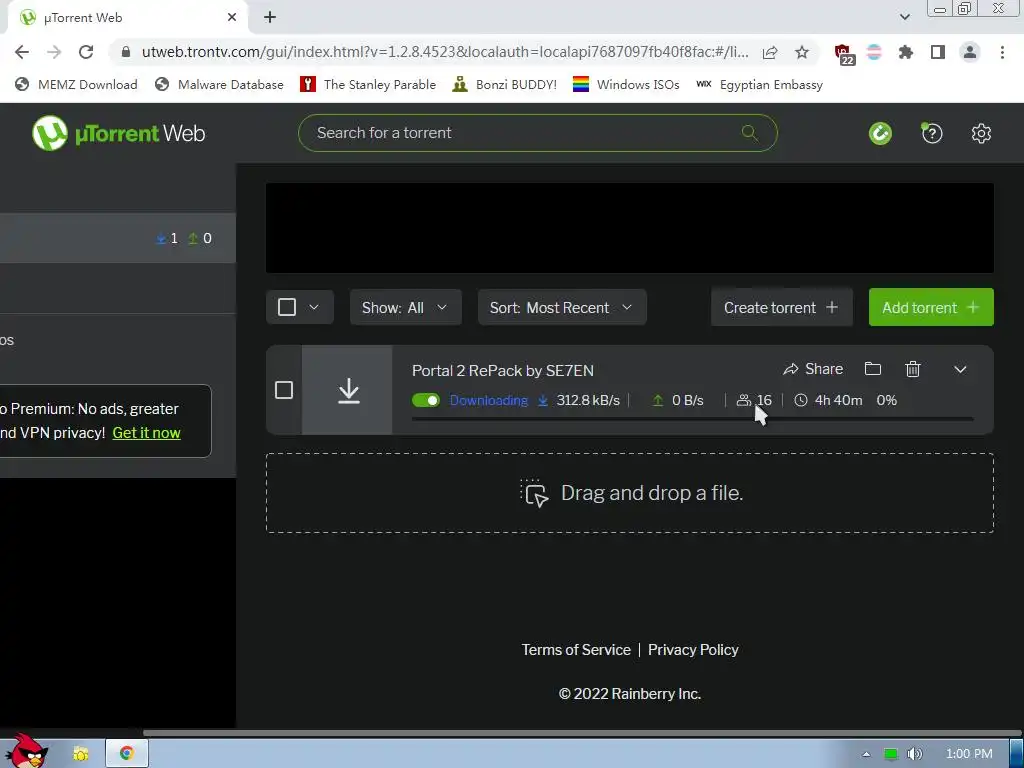Open the Chrome three-dot menu
Screen dimensions: 1024x768
[1002, 52]
